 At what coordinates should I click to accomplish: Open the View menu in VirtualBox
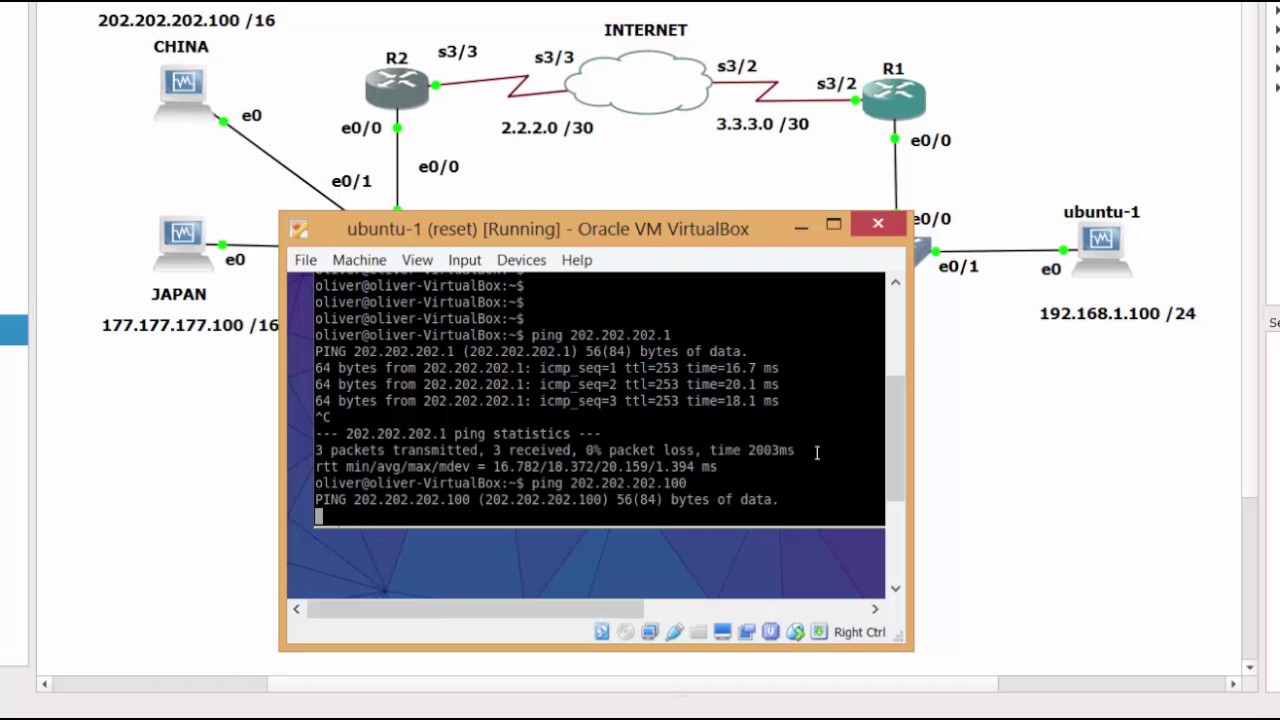point(417,260)
